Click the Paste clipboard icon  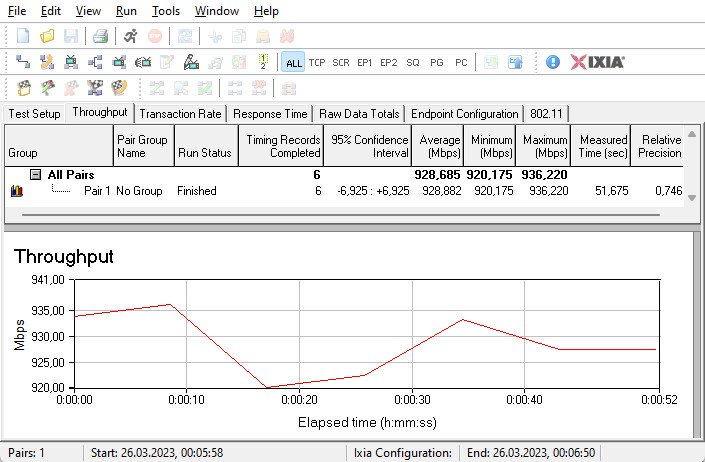click(263, 36)
